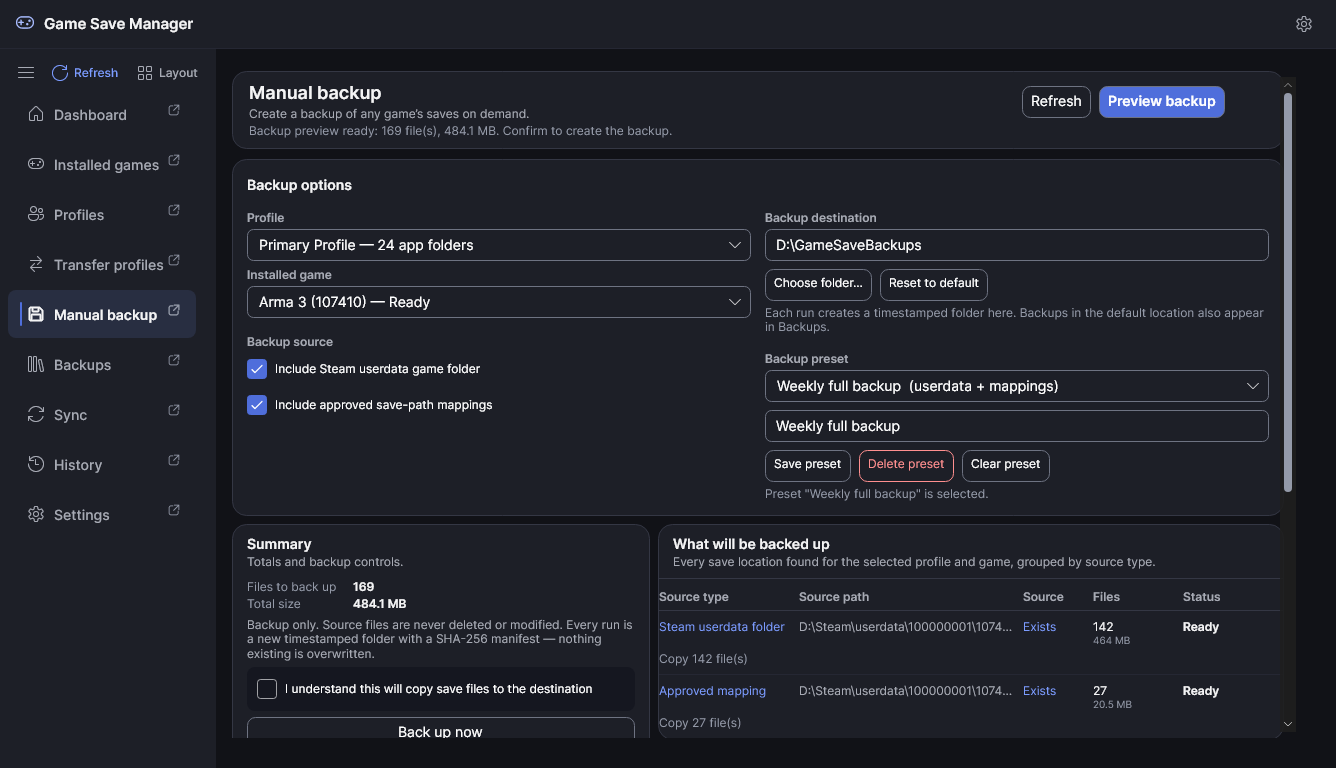
Task: Pop out Manual backup in new window
Action: [x=174, y=310]
